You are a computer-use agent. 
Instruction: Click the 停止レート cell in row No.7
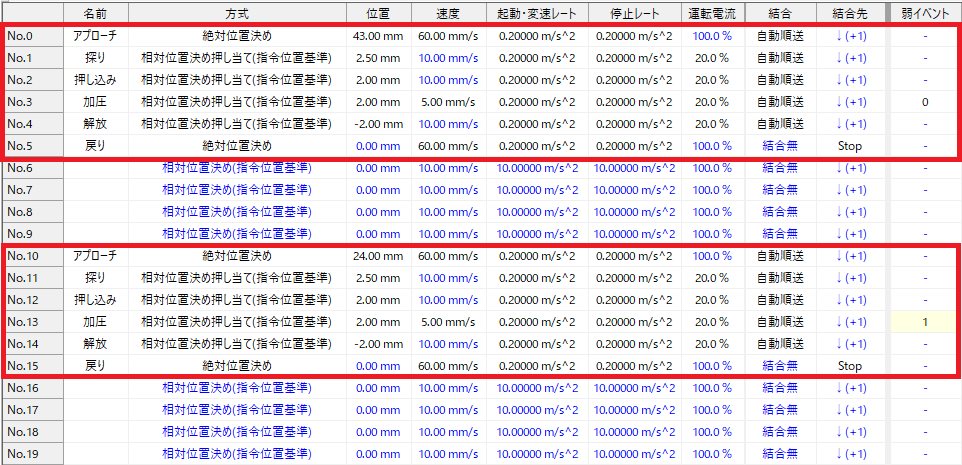pos(635,190)
